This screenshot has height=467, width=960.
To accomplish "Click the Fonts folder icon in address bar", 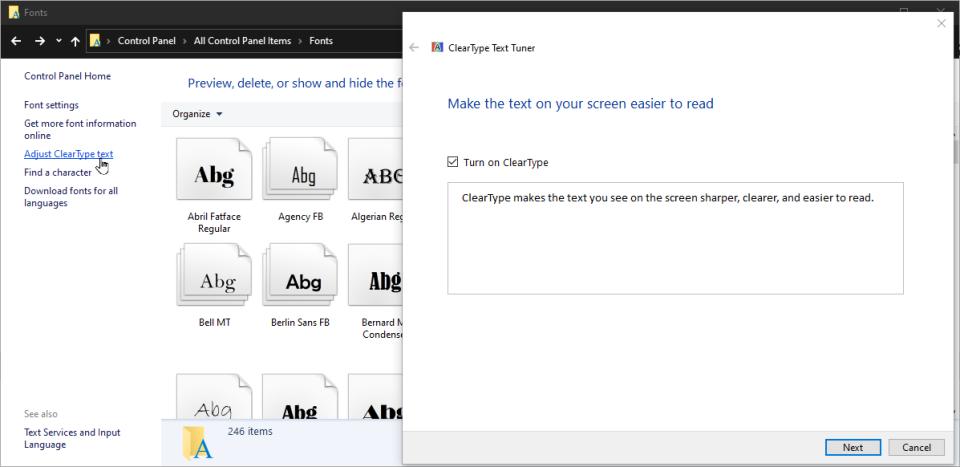I will point(95,41).
